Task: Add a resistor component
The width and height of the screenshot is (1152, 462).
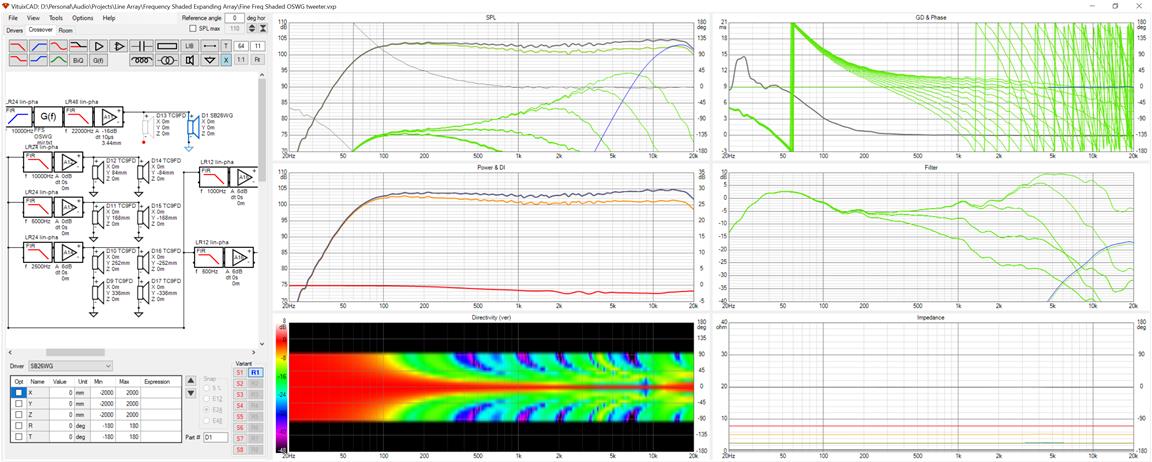Action: (167, 46)
